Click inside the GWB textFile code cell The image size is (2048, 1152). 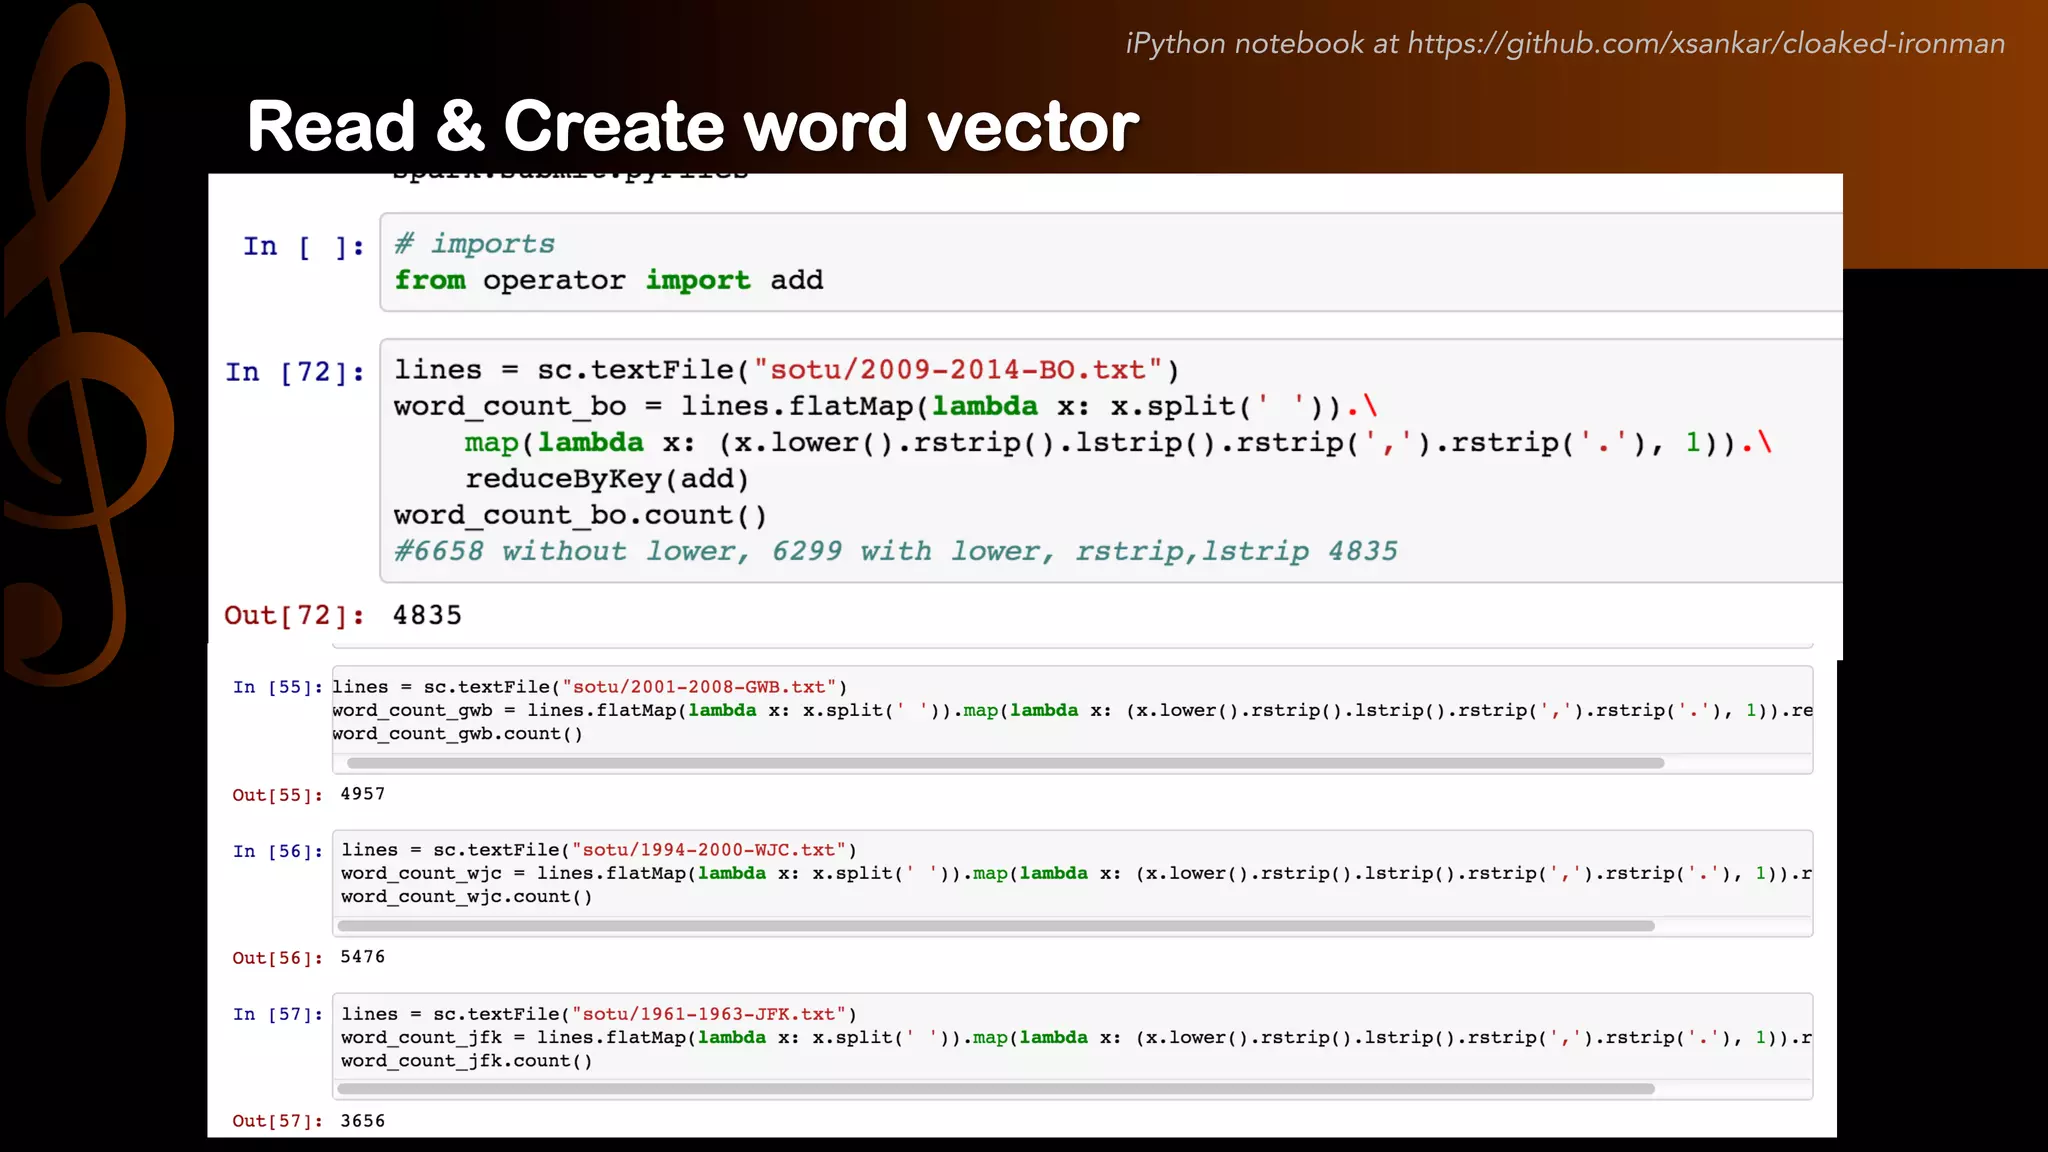pyautogui.click(x=1070, y=710)
